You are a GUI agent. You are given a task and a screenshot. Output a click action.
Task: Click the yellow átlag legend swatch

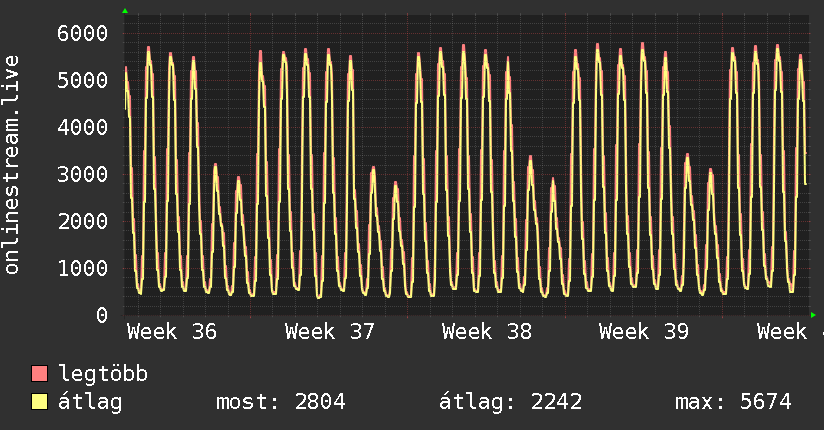[39, 402]
